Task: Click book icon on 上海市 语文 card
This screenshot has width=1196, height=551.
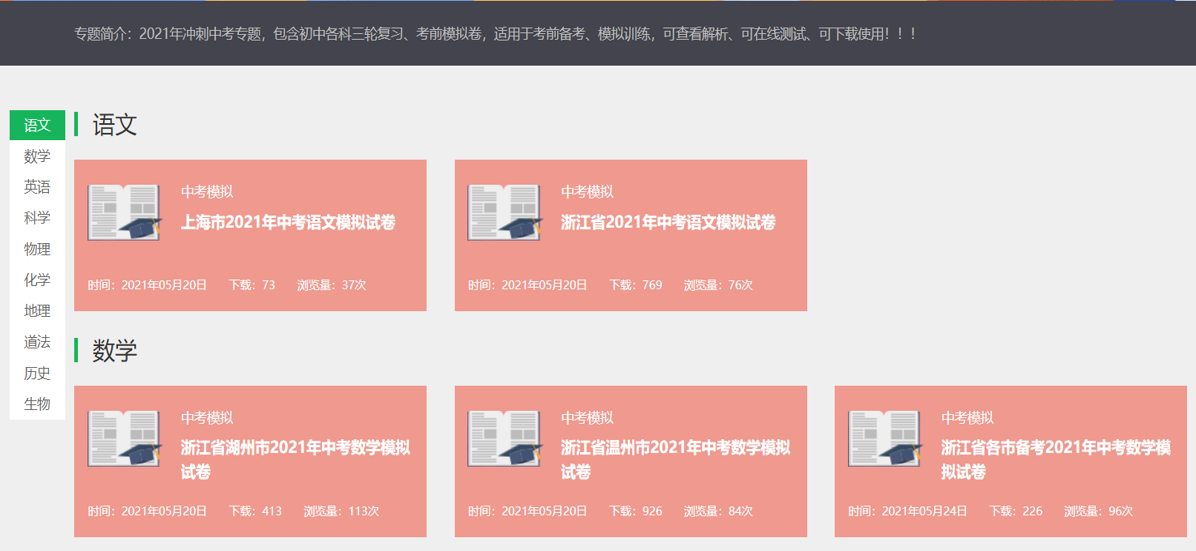Action: (x=124, y=213)
